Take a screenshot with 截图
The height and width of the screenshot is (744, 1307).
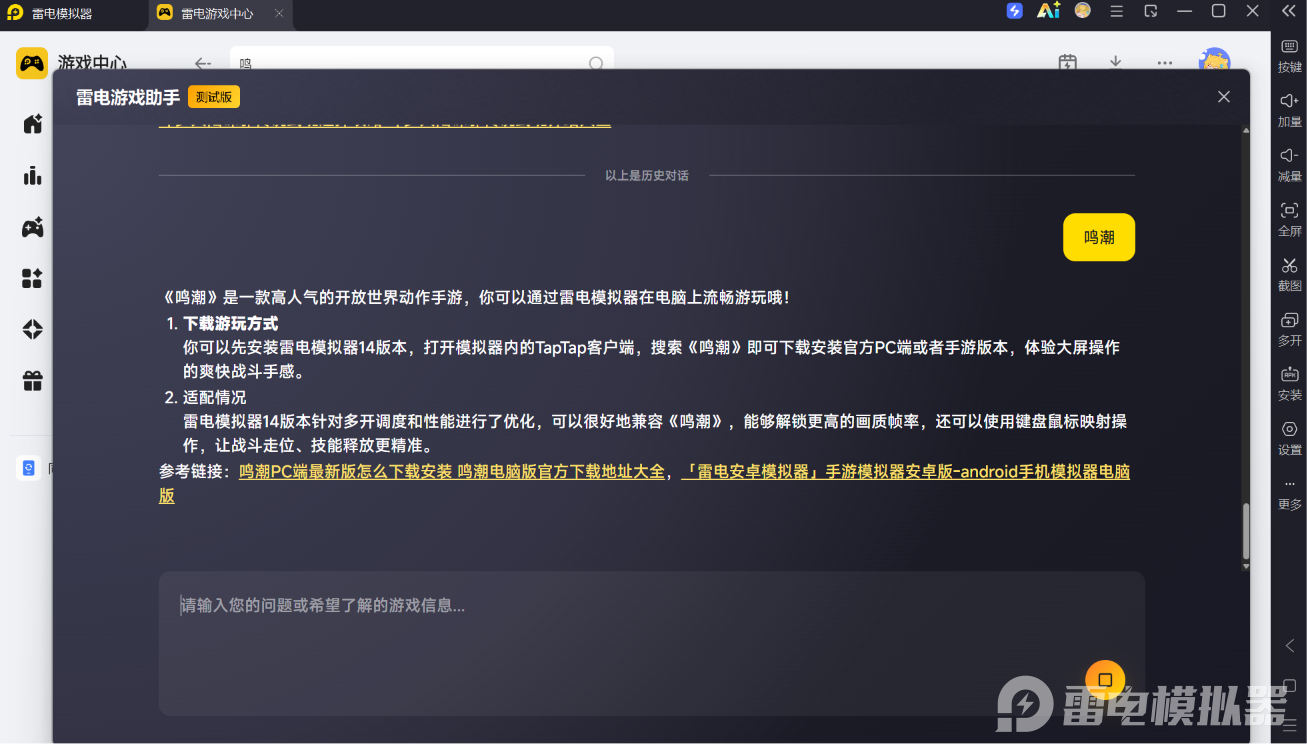click(1289, 274)
